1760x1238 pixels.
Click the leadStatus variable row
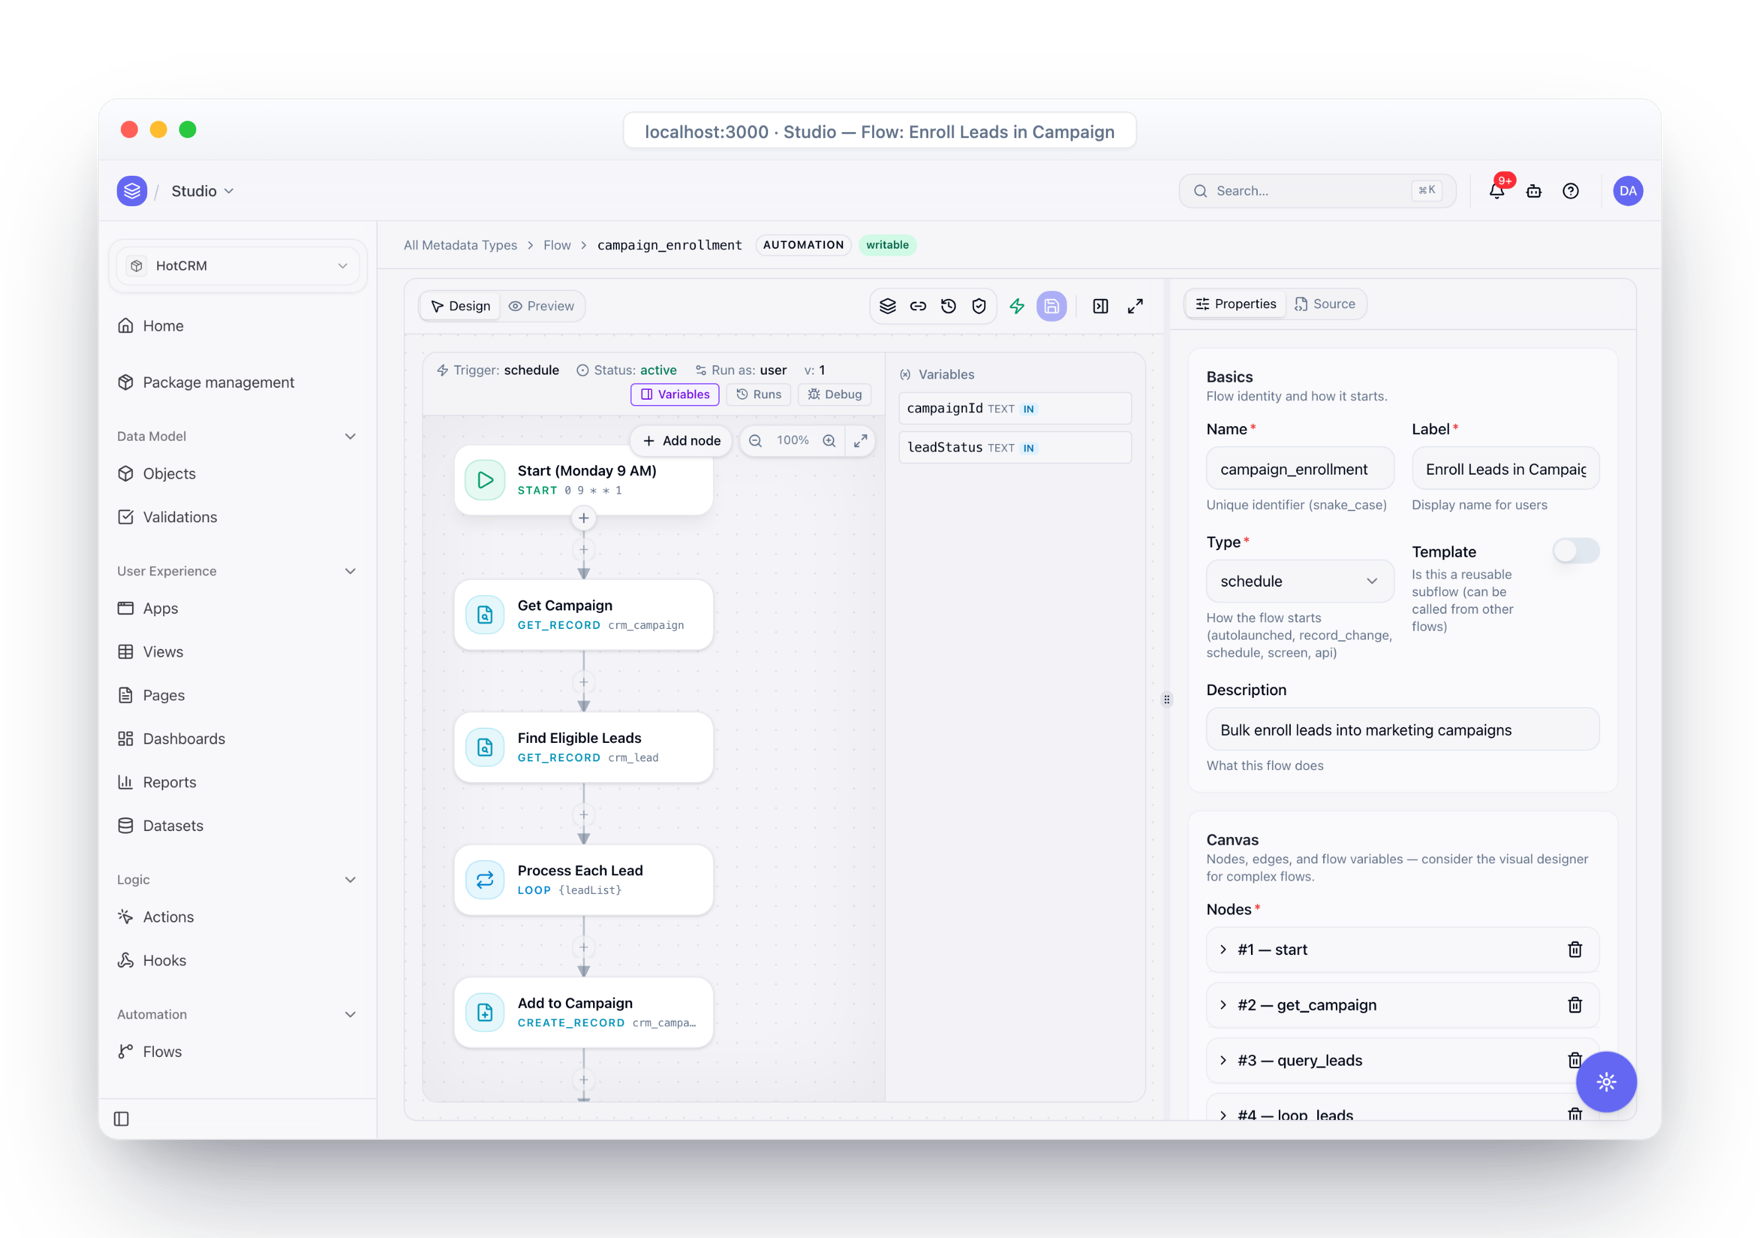tap(1015, 448)
